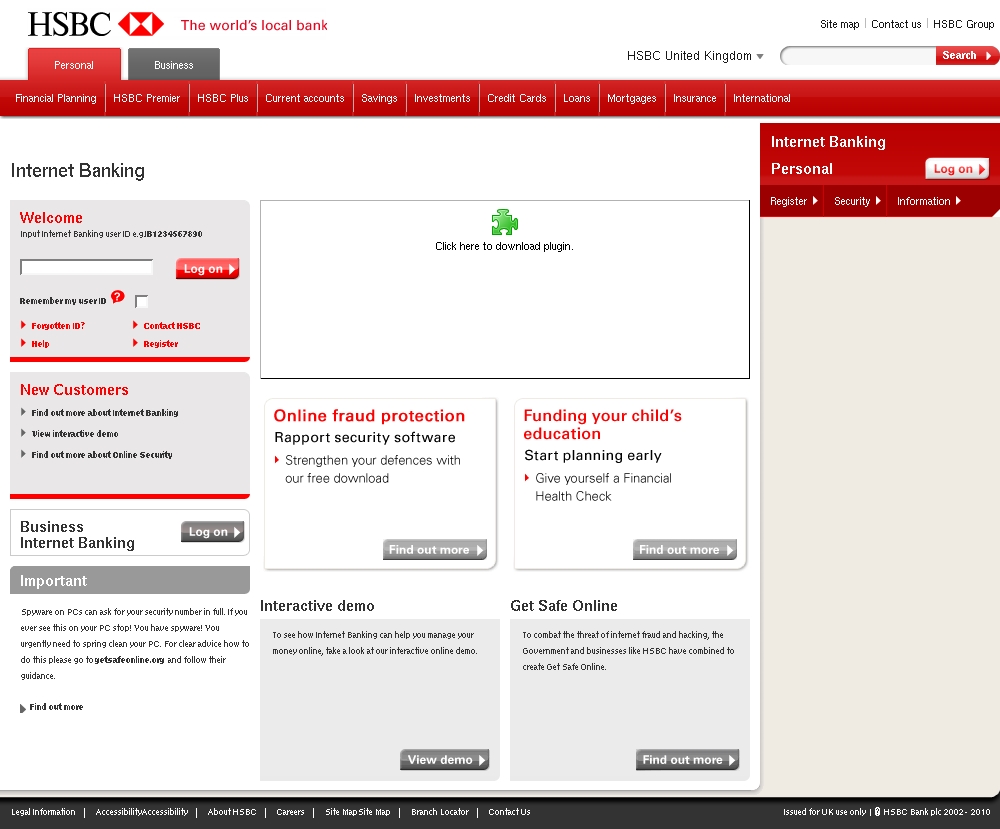1000x829 pixels.
Task: Go to Credit Cards in the navigation bar
Action: 517,98
